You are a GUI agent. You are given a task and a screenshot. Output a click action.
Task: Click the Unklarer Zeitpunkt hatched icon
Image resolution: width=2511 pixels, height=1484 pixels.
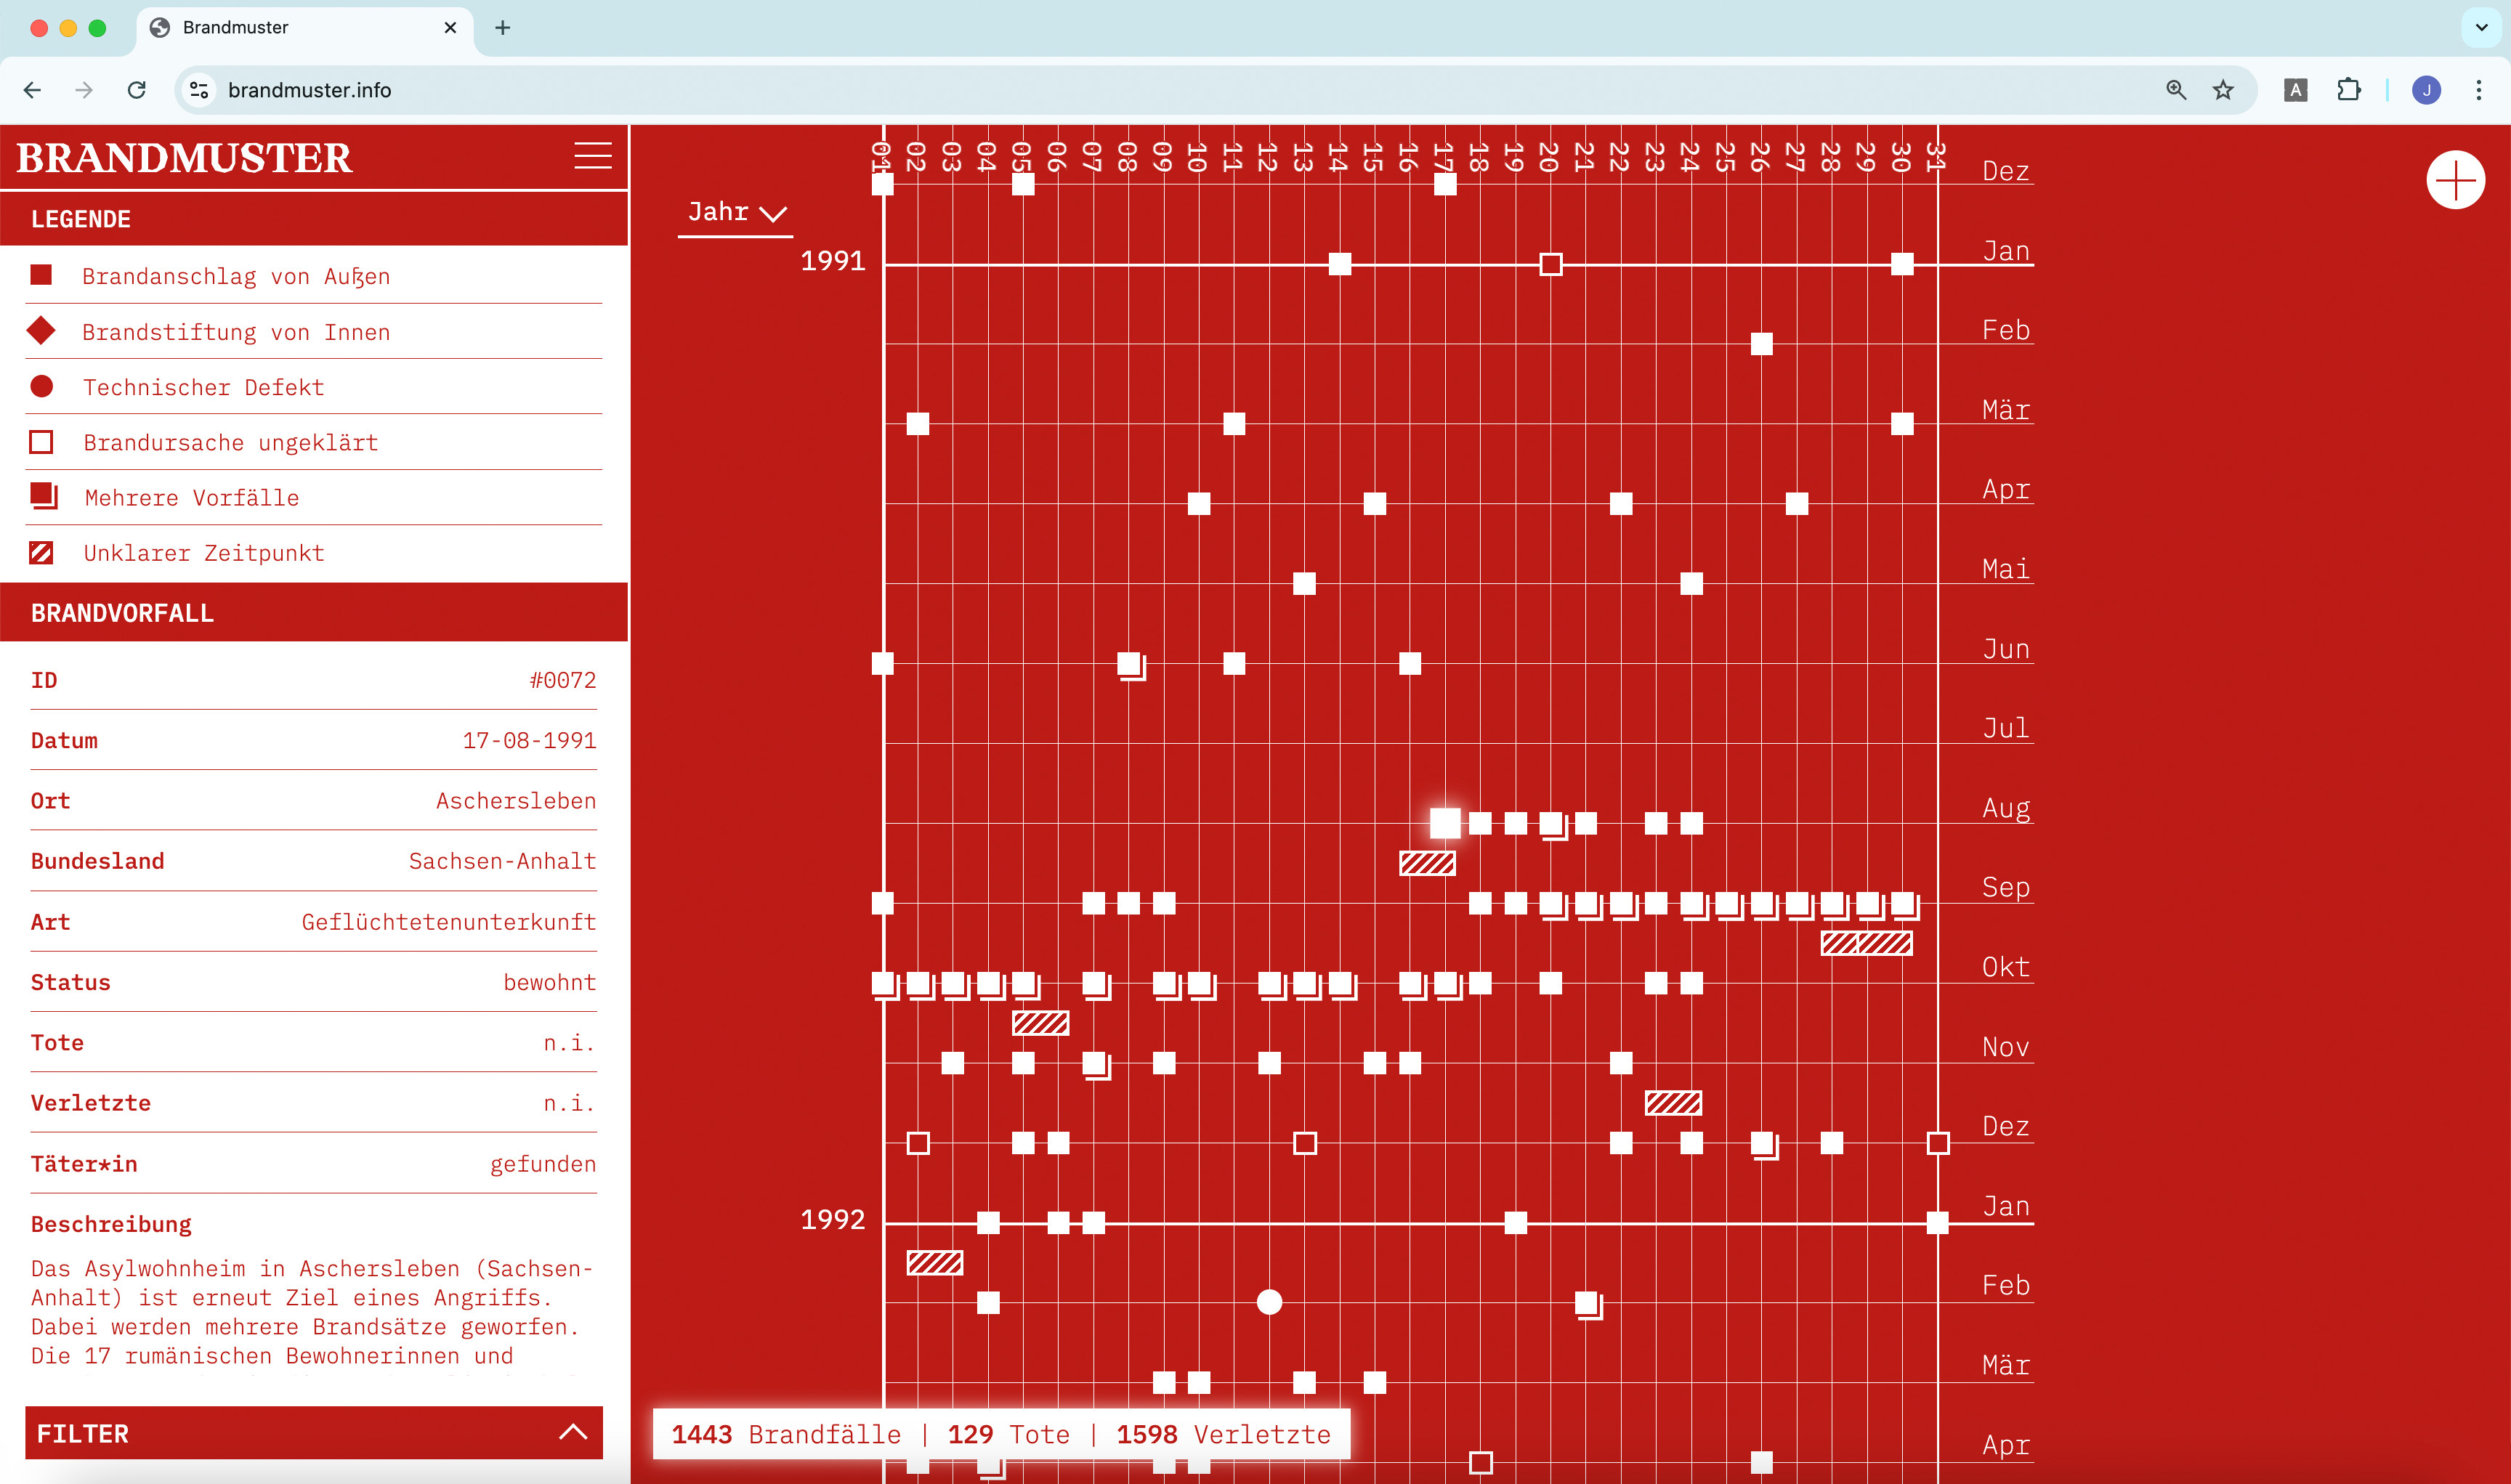tap(41, 552)
